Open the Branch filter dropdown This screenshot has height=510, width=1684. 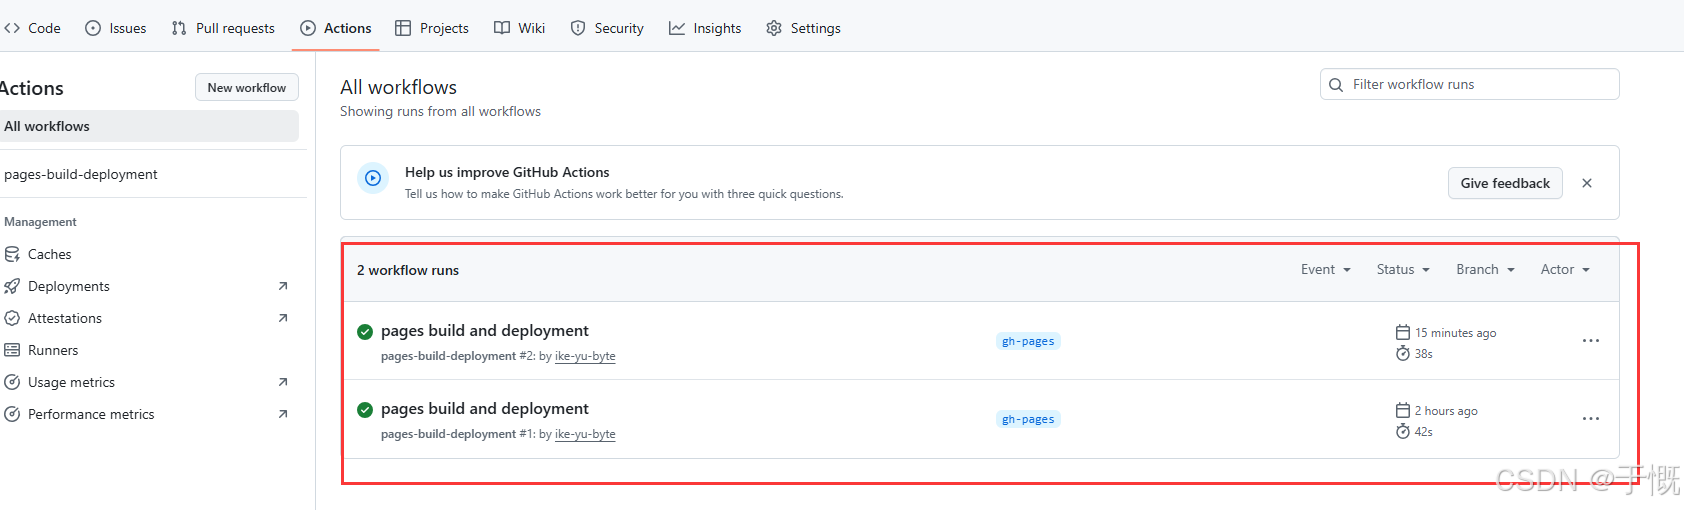1486,269
